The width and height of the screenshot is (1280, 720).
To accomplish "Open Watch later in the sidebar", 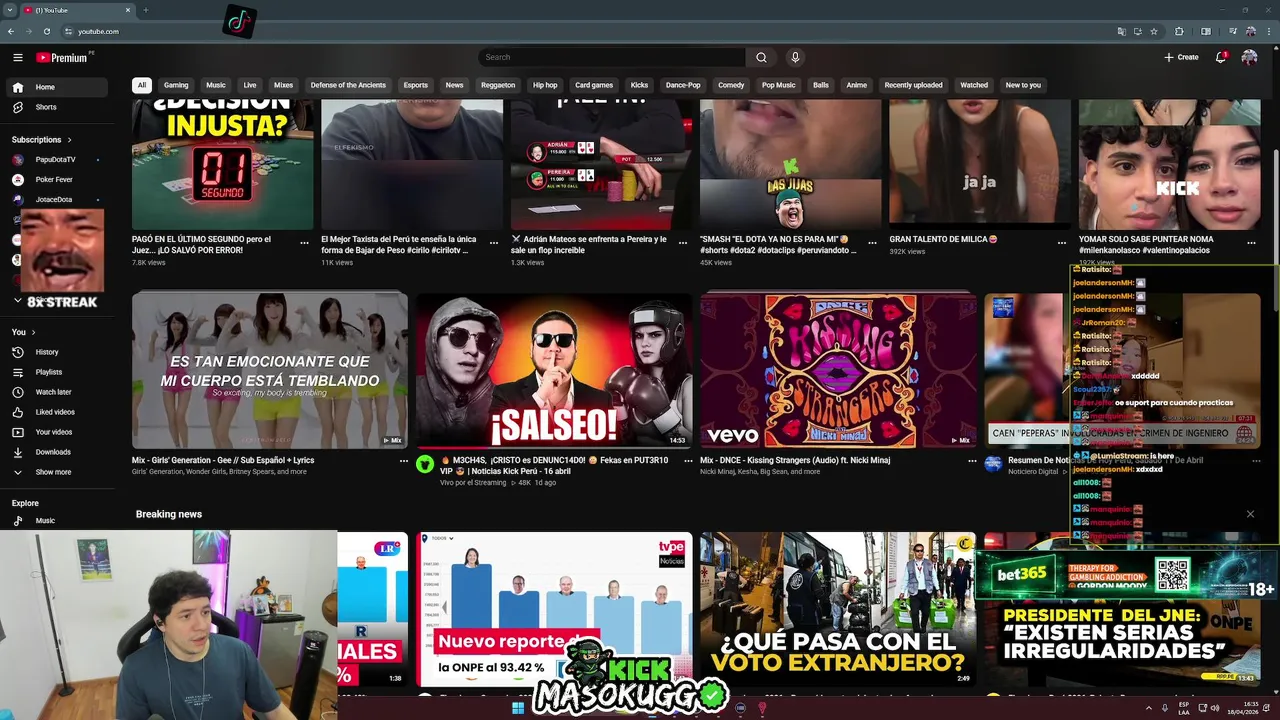I will click(x=55, y=392).
